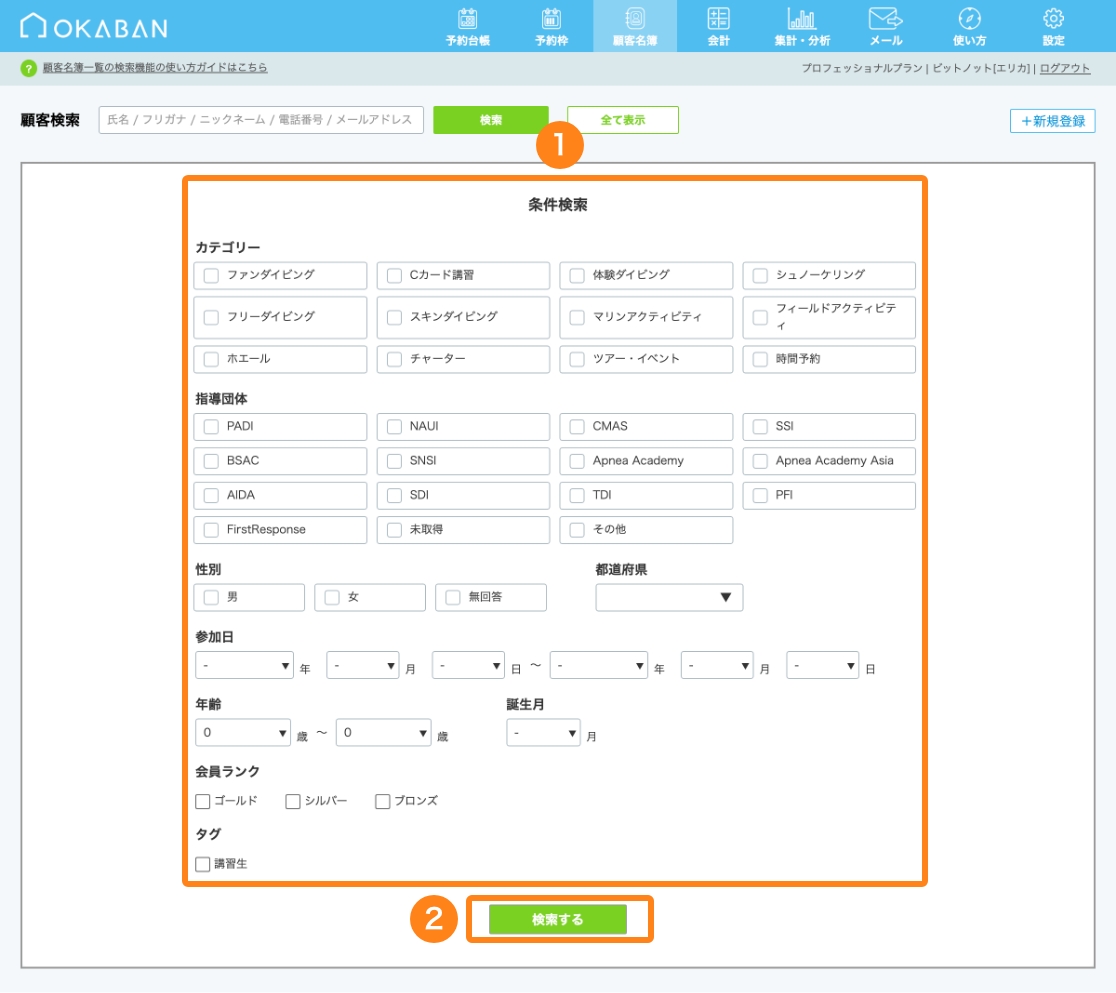Check the PFI organization box
1116x993 pixels.
760,495
